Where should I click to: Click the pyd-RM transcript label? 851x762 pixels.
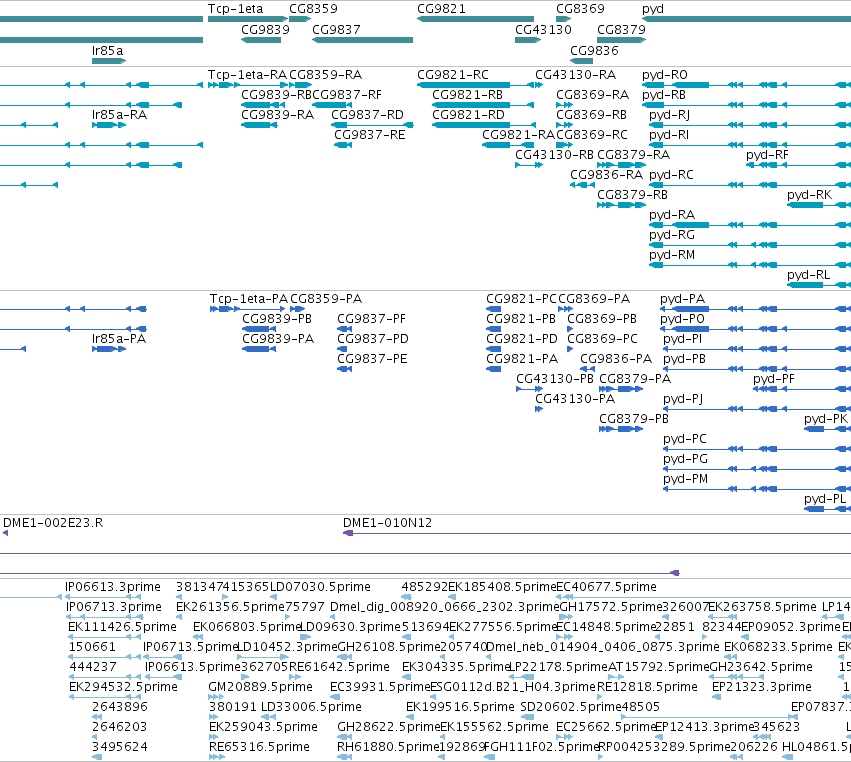pos(672,255)
